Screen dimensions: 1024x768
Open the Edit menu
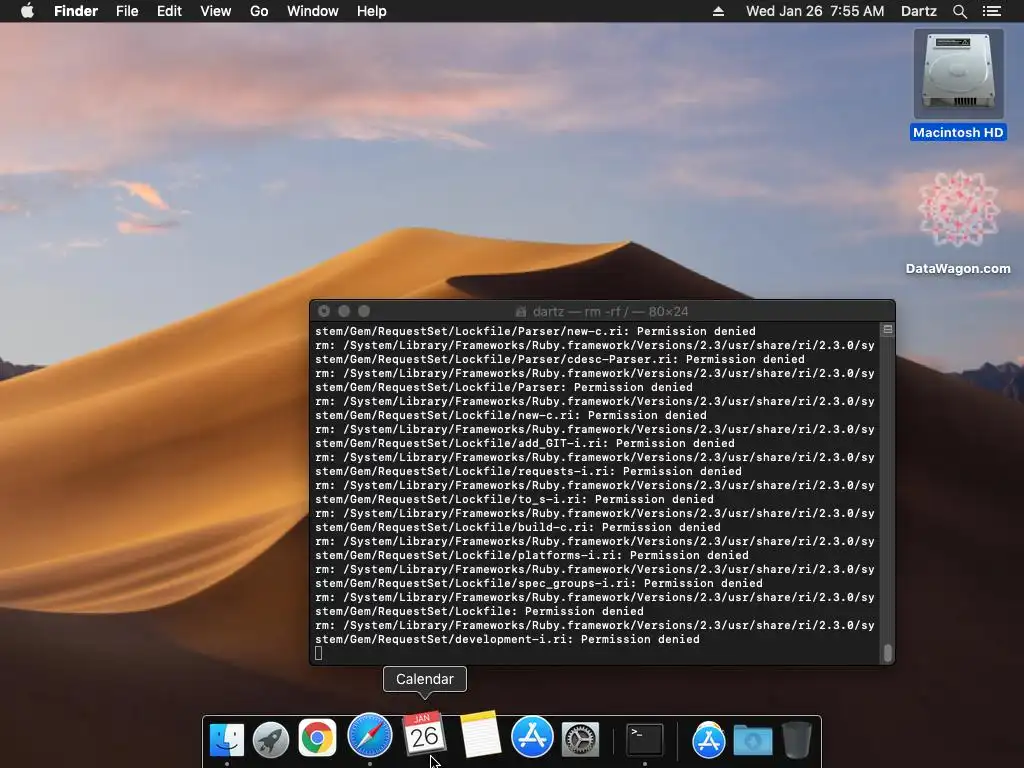pos(169,11)
